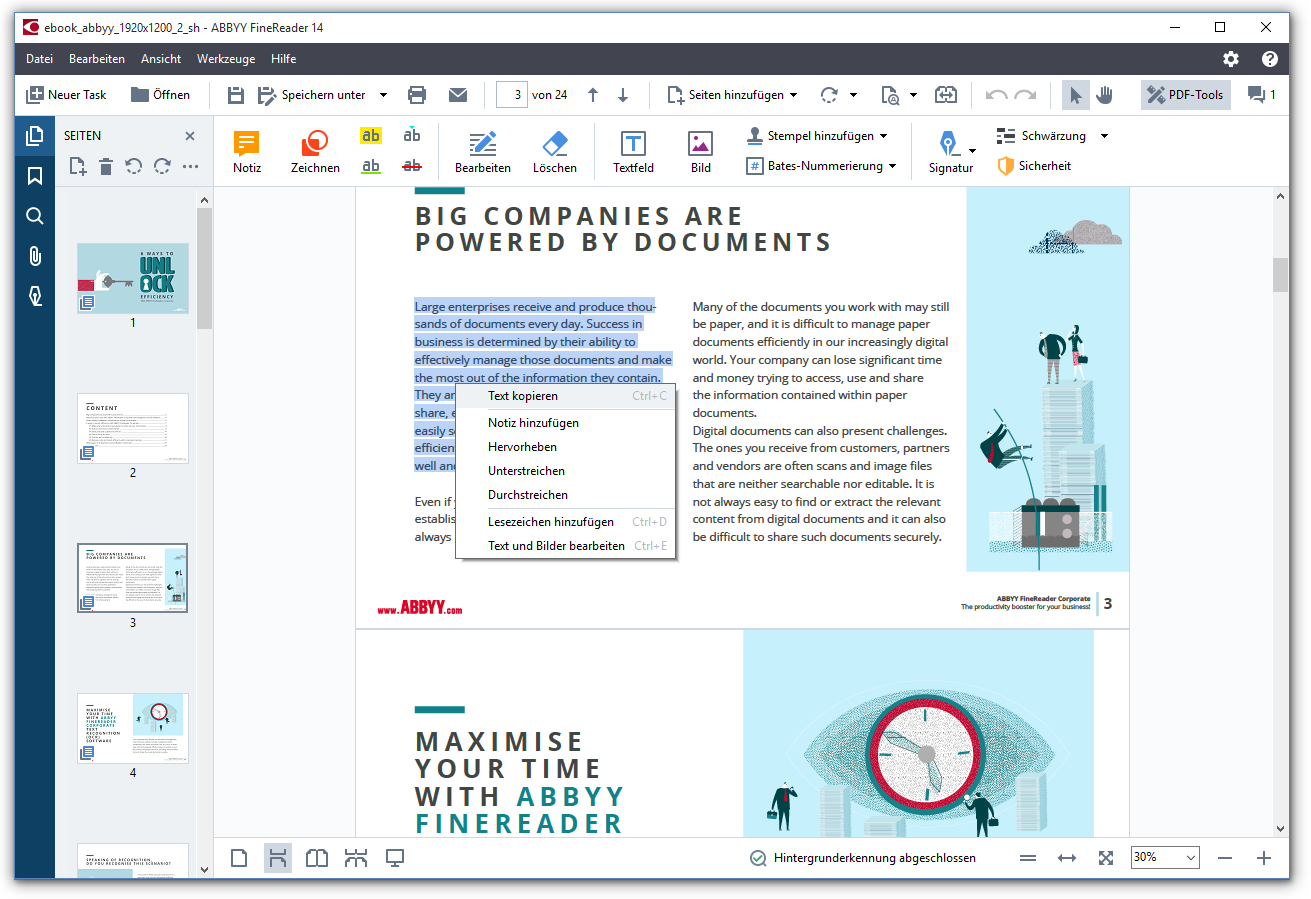
Task: Expand the Schwärzung dropdown arrow
Action: tap(1104, 136)
